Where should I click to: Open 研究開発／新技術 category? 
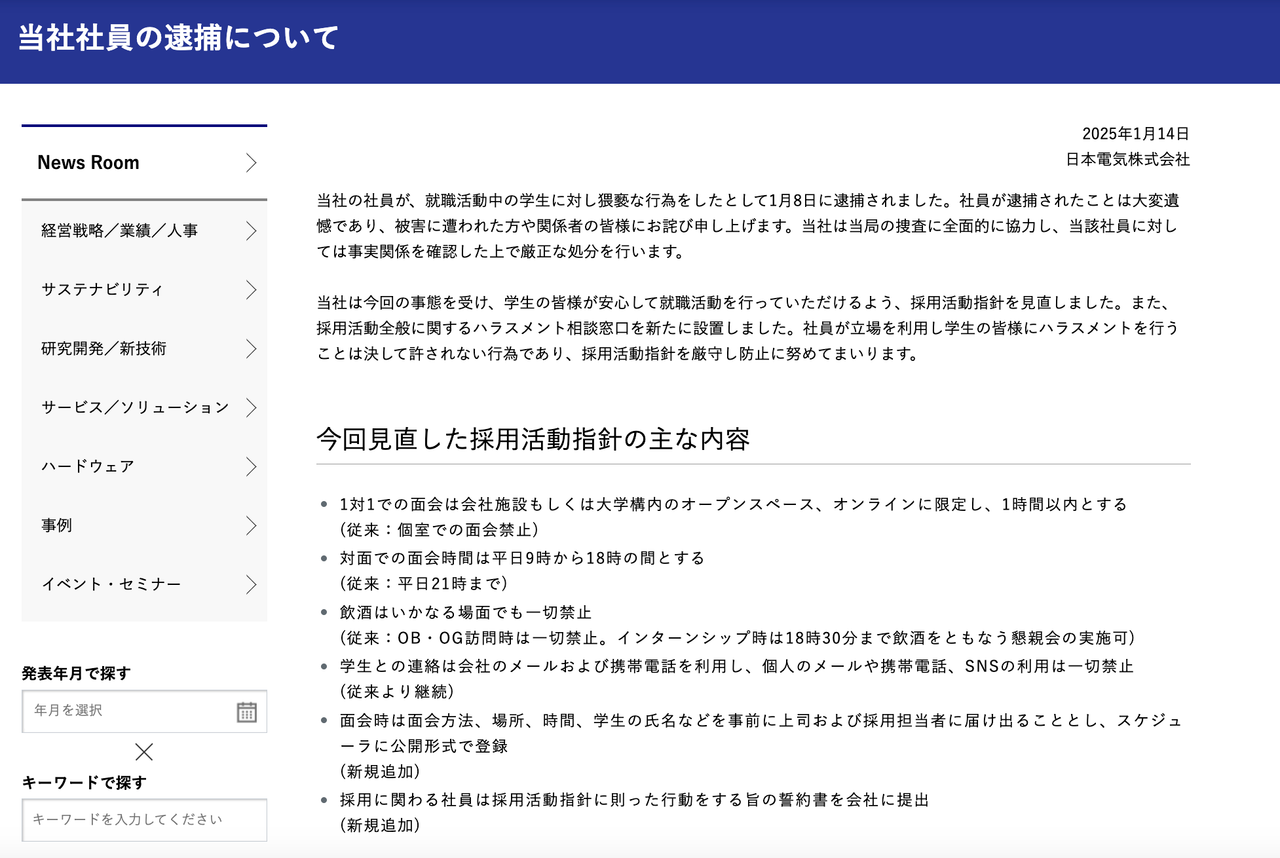tap(144, 349)
